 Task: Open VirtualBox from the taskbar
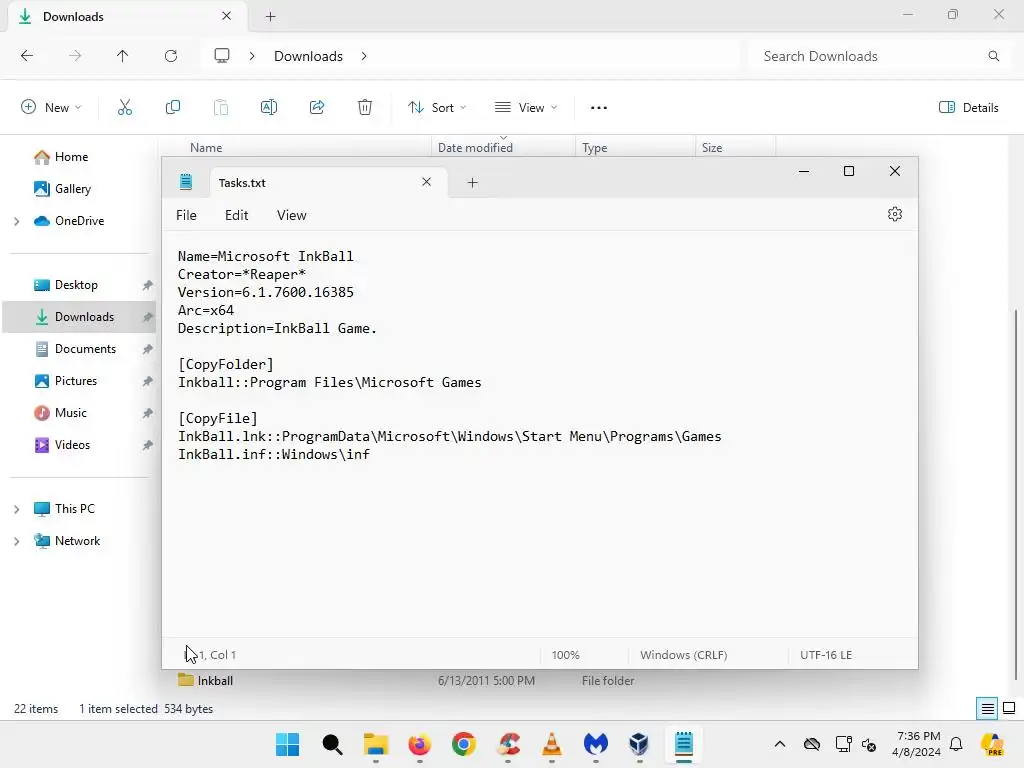point(639,744)
